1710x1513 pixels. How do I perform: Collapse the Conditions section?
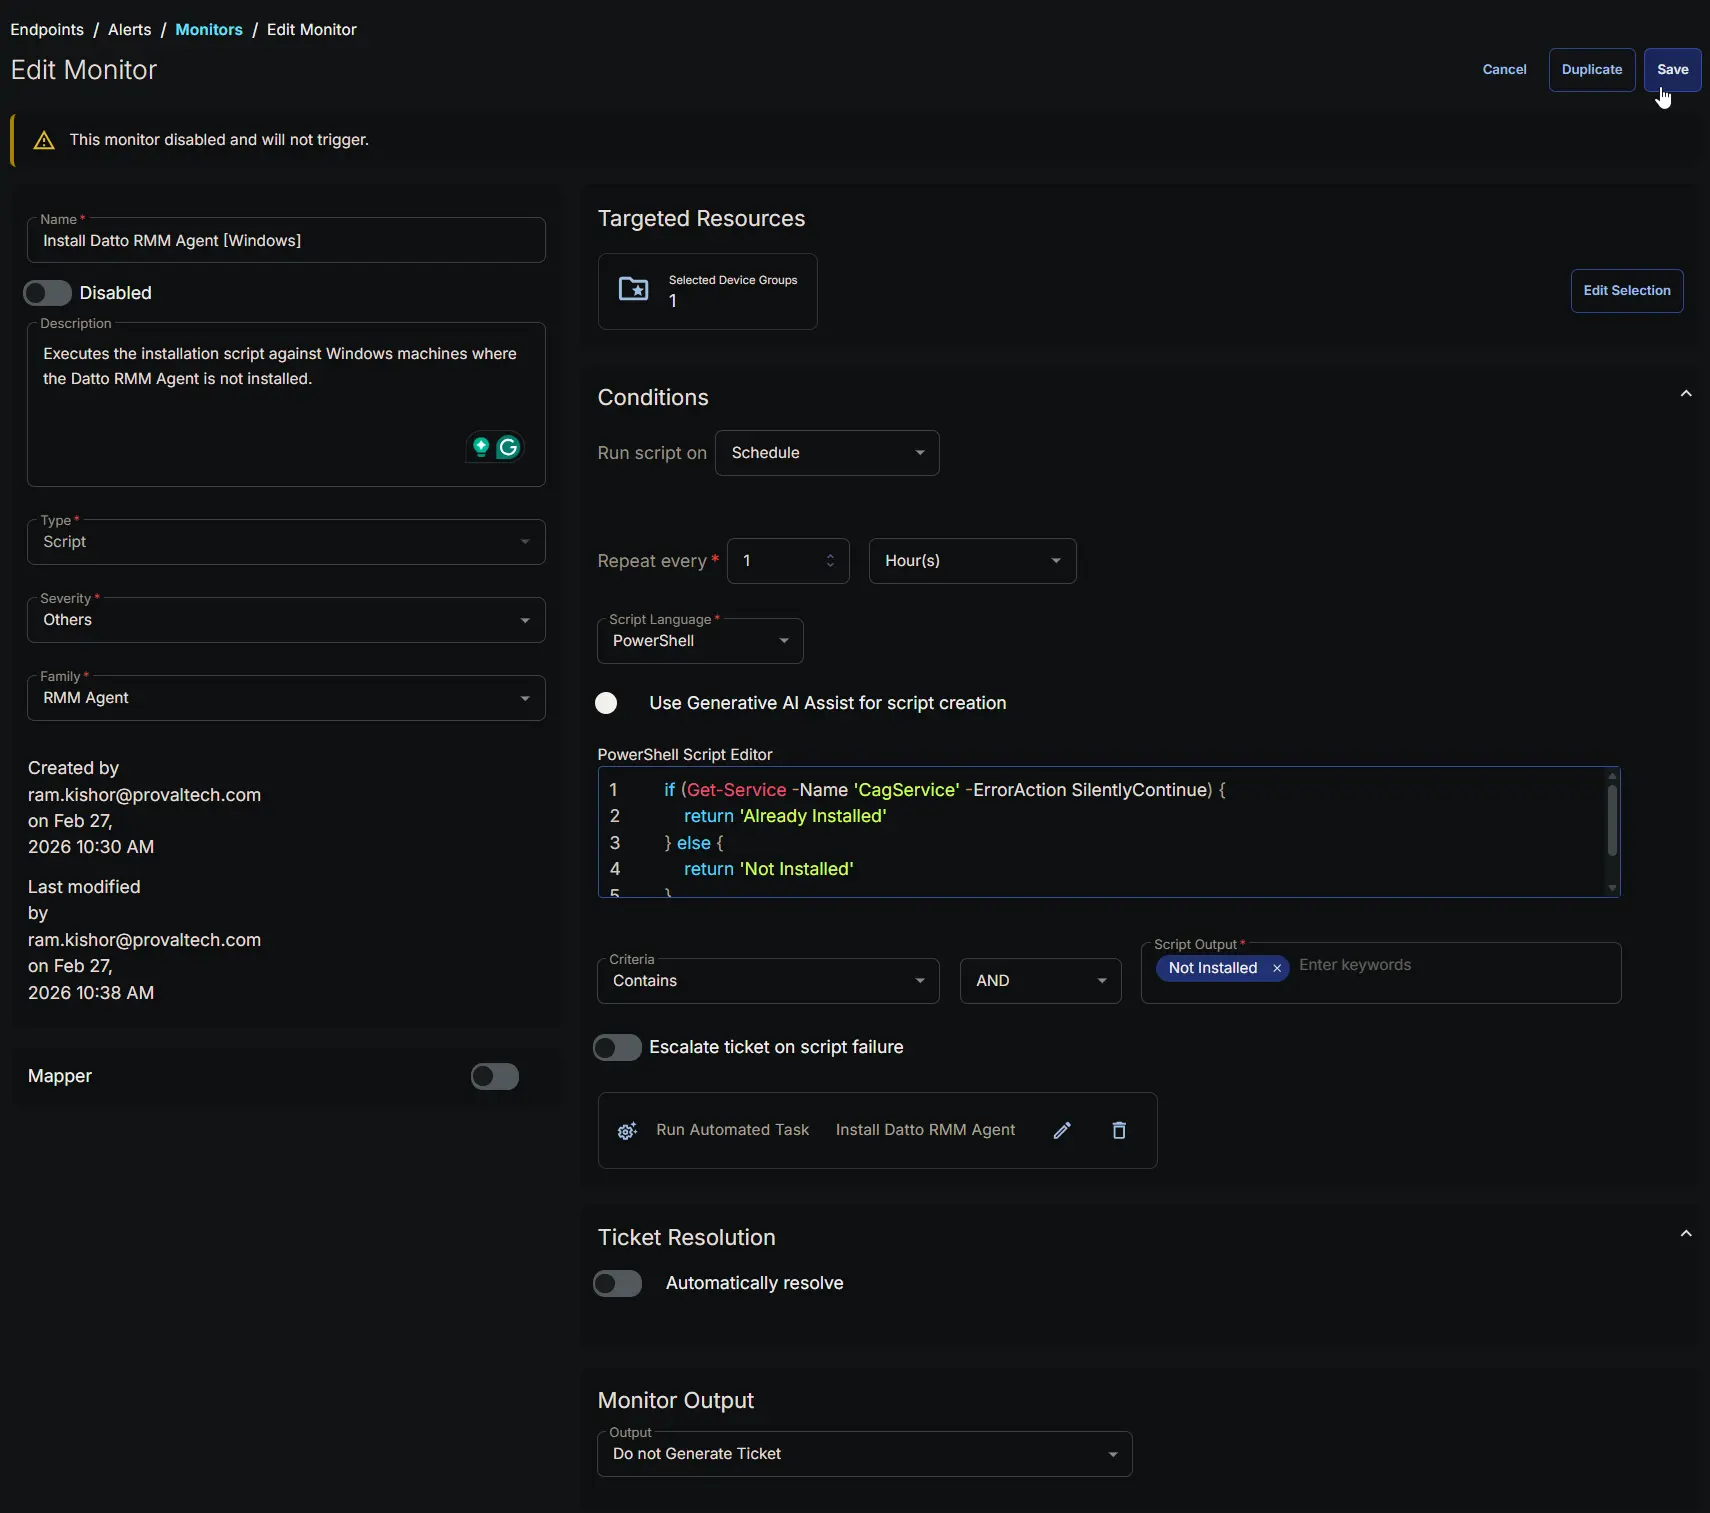click(x=1686, y=394)
